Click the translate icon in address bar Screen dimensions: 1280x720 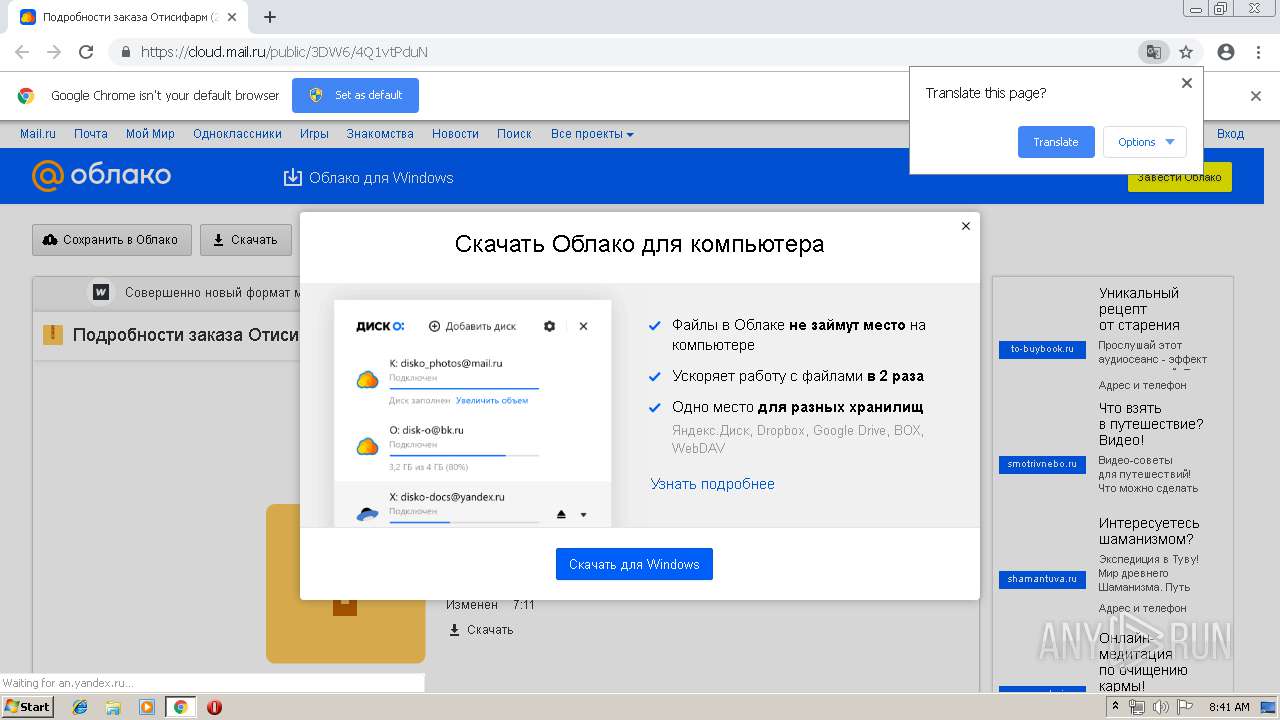pyautogui.click(x=1153, y=52)
